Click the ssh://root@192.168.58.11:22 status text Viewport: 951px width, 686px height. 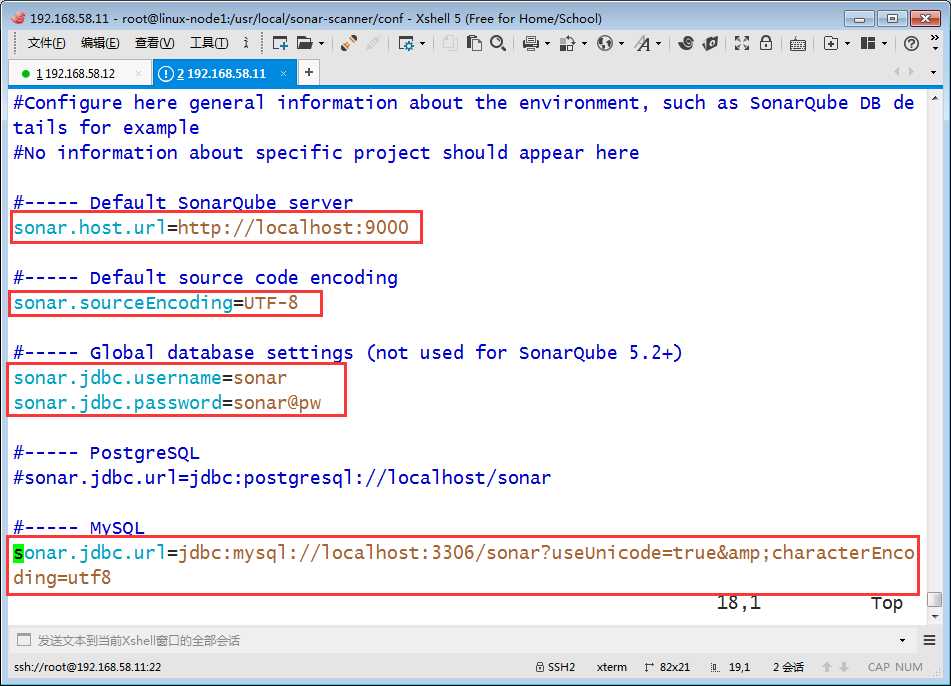(87, 667)
